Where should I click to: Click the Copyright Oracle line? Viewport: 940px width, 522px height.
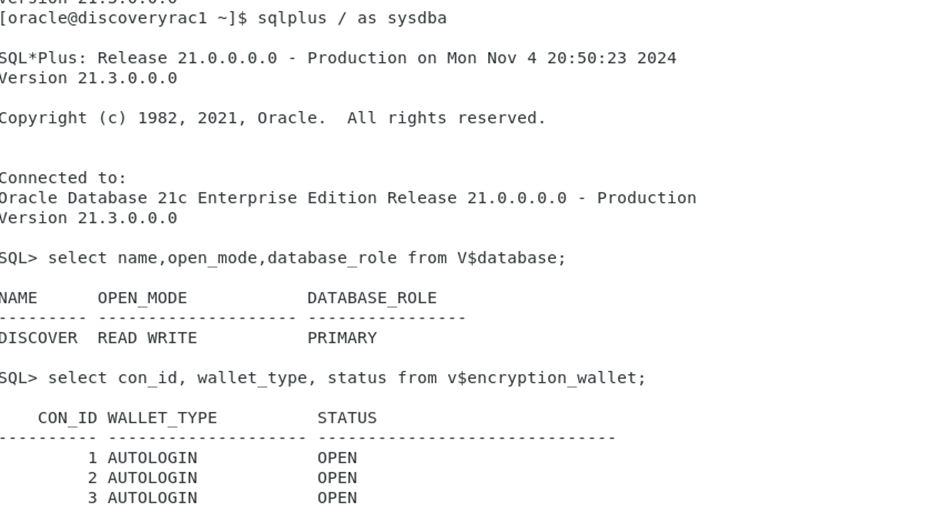coord(272,118)
